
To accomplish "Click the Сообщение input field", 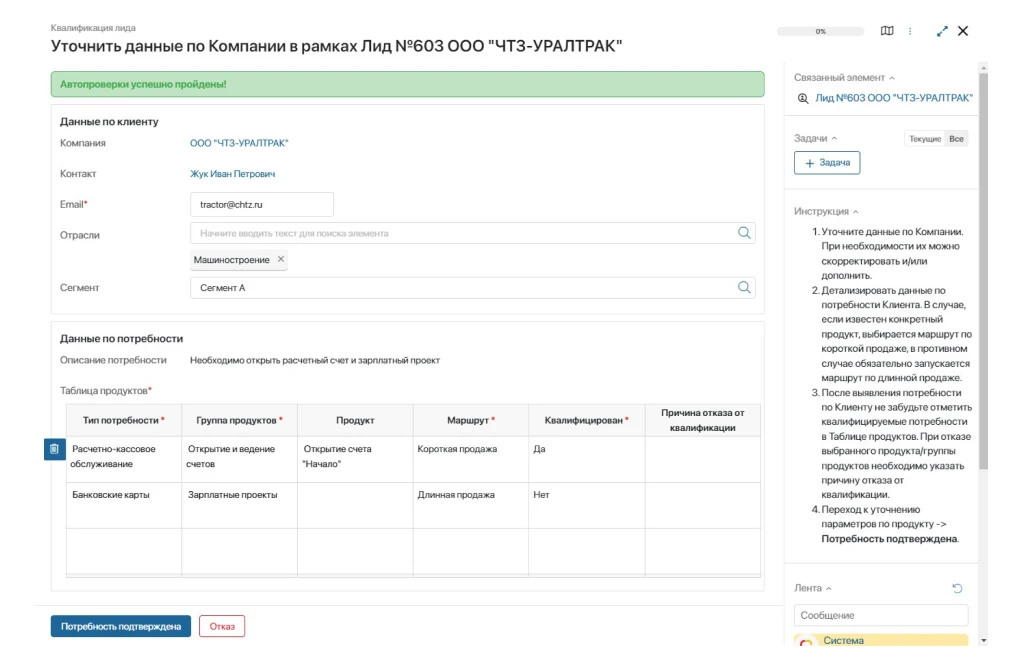I will (880, 615).
